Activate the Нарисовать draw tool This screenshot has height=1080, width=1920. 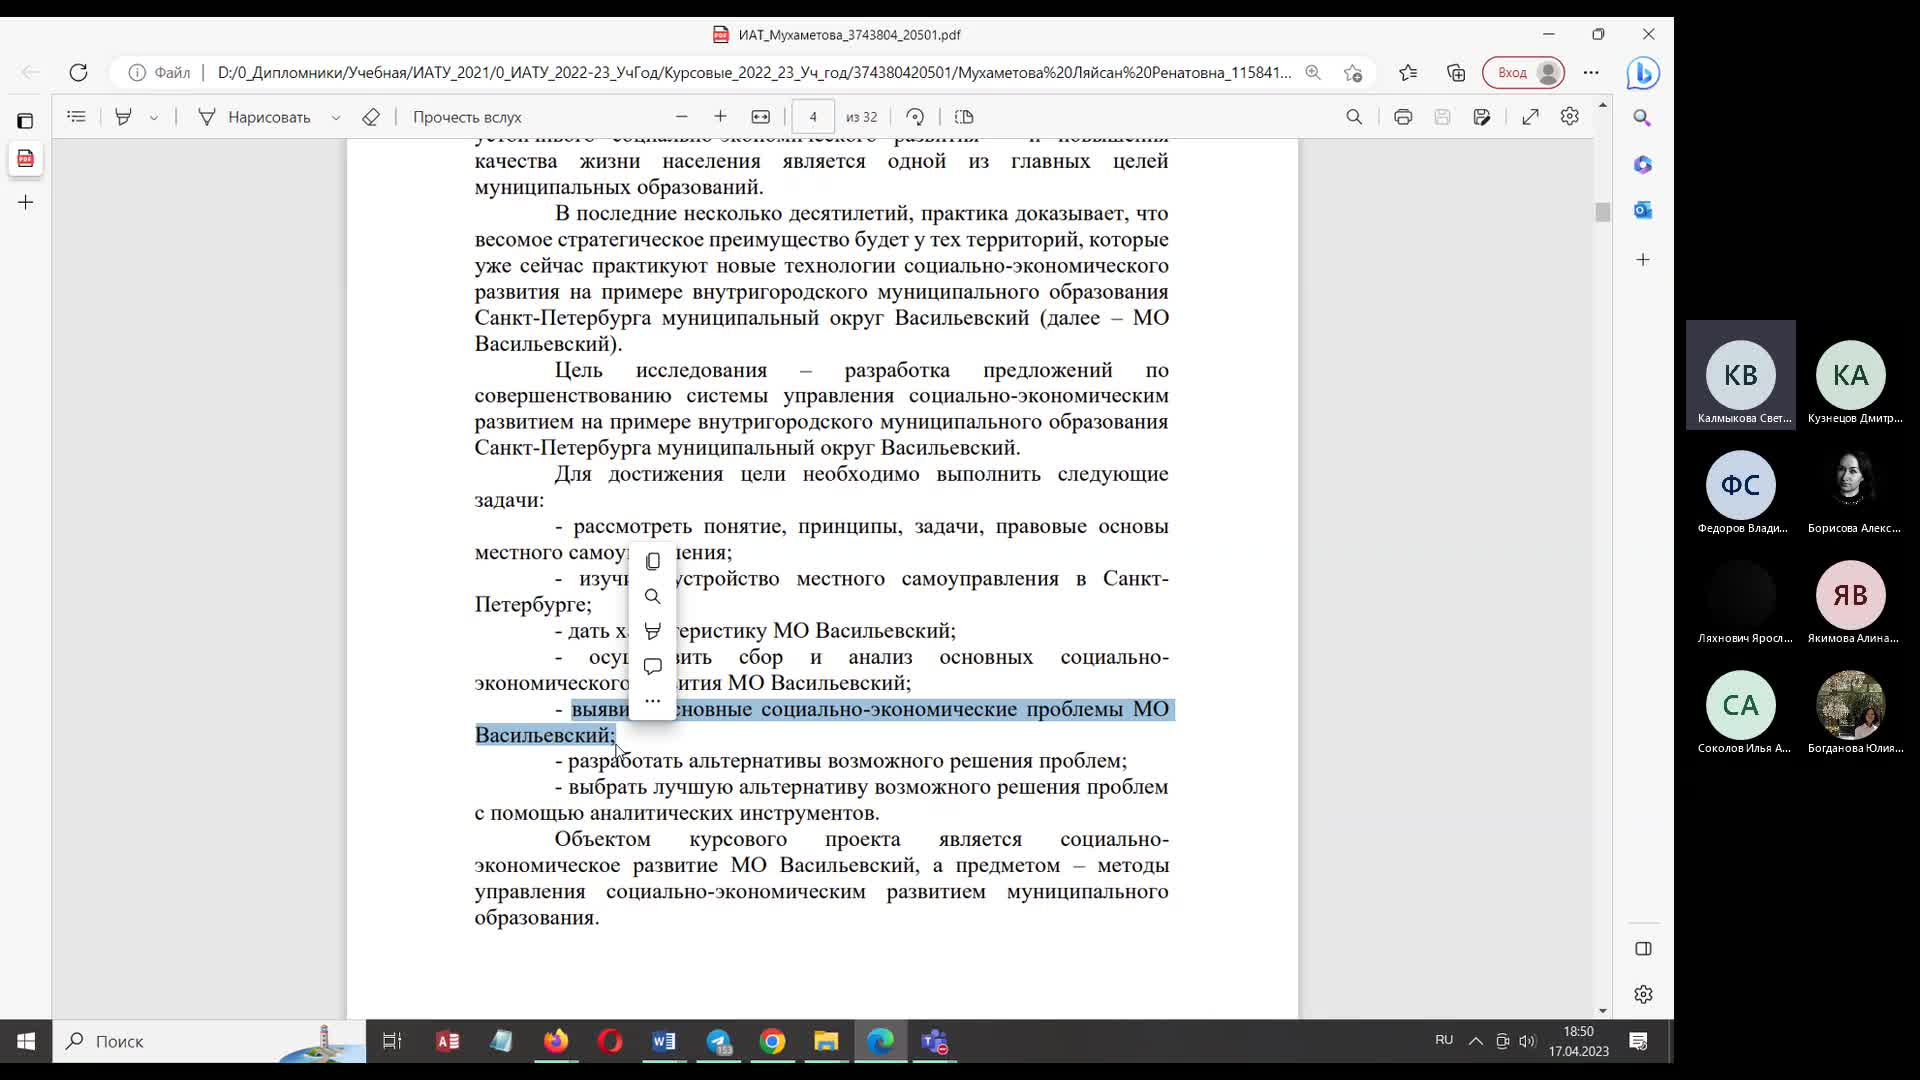[x=255, y=117]
